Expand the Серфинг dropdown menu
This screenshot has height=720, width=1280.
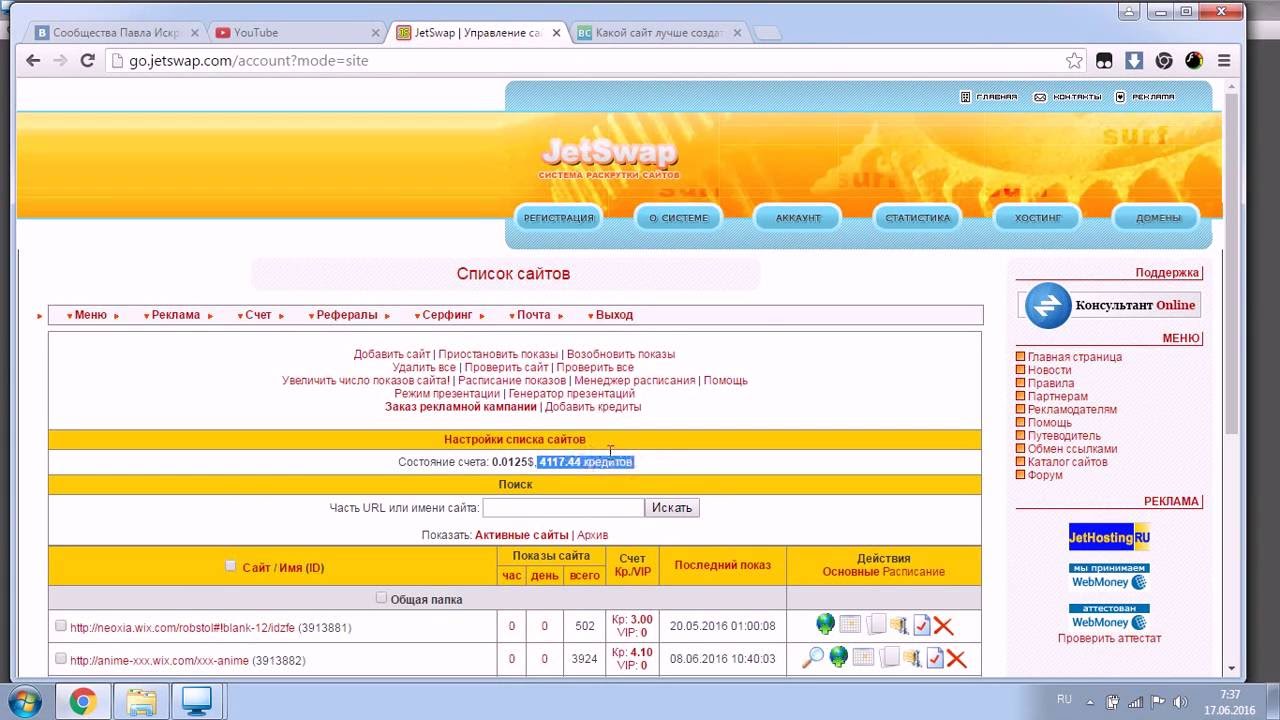point(449,315)
